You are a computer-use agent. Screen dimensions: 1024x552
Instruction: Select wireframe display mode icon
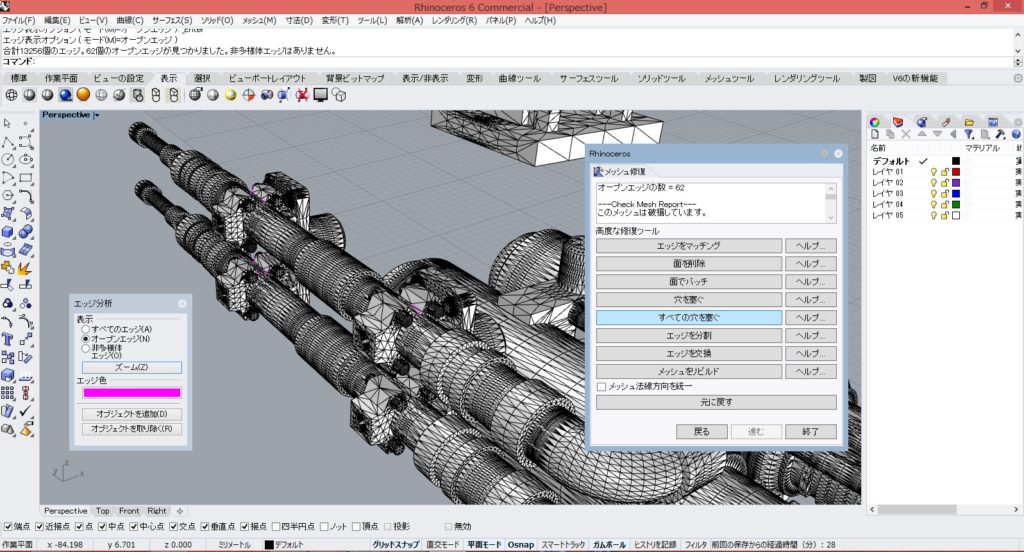point(12,95)
